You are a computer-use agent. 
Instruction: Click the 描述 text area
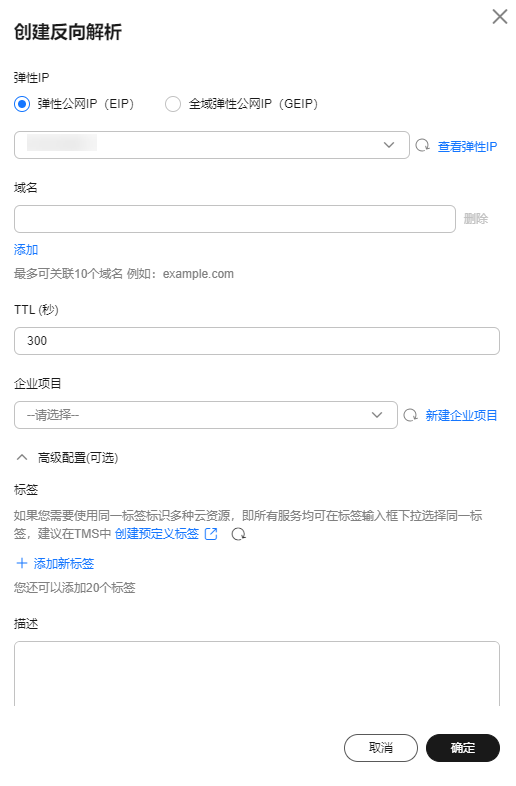(257, 674)
